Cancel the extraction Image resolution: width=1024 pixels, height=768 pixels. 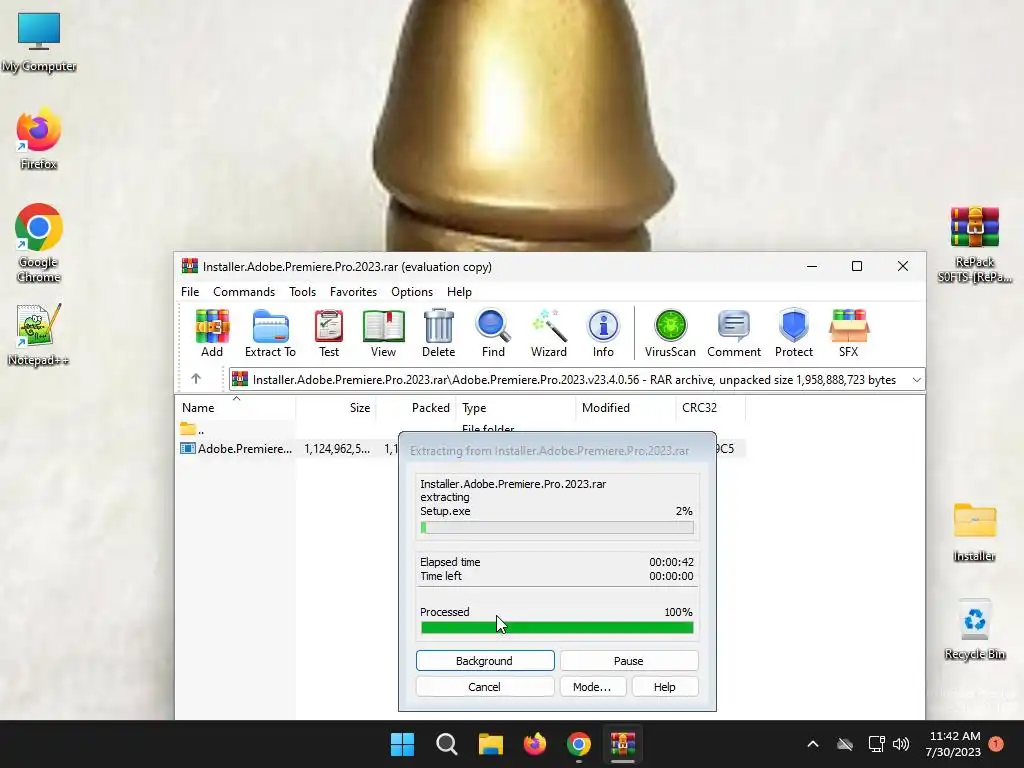(485, 687)
